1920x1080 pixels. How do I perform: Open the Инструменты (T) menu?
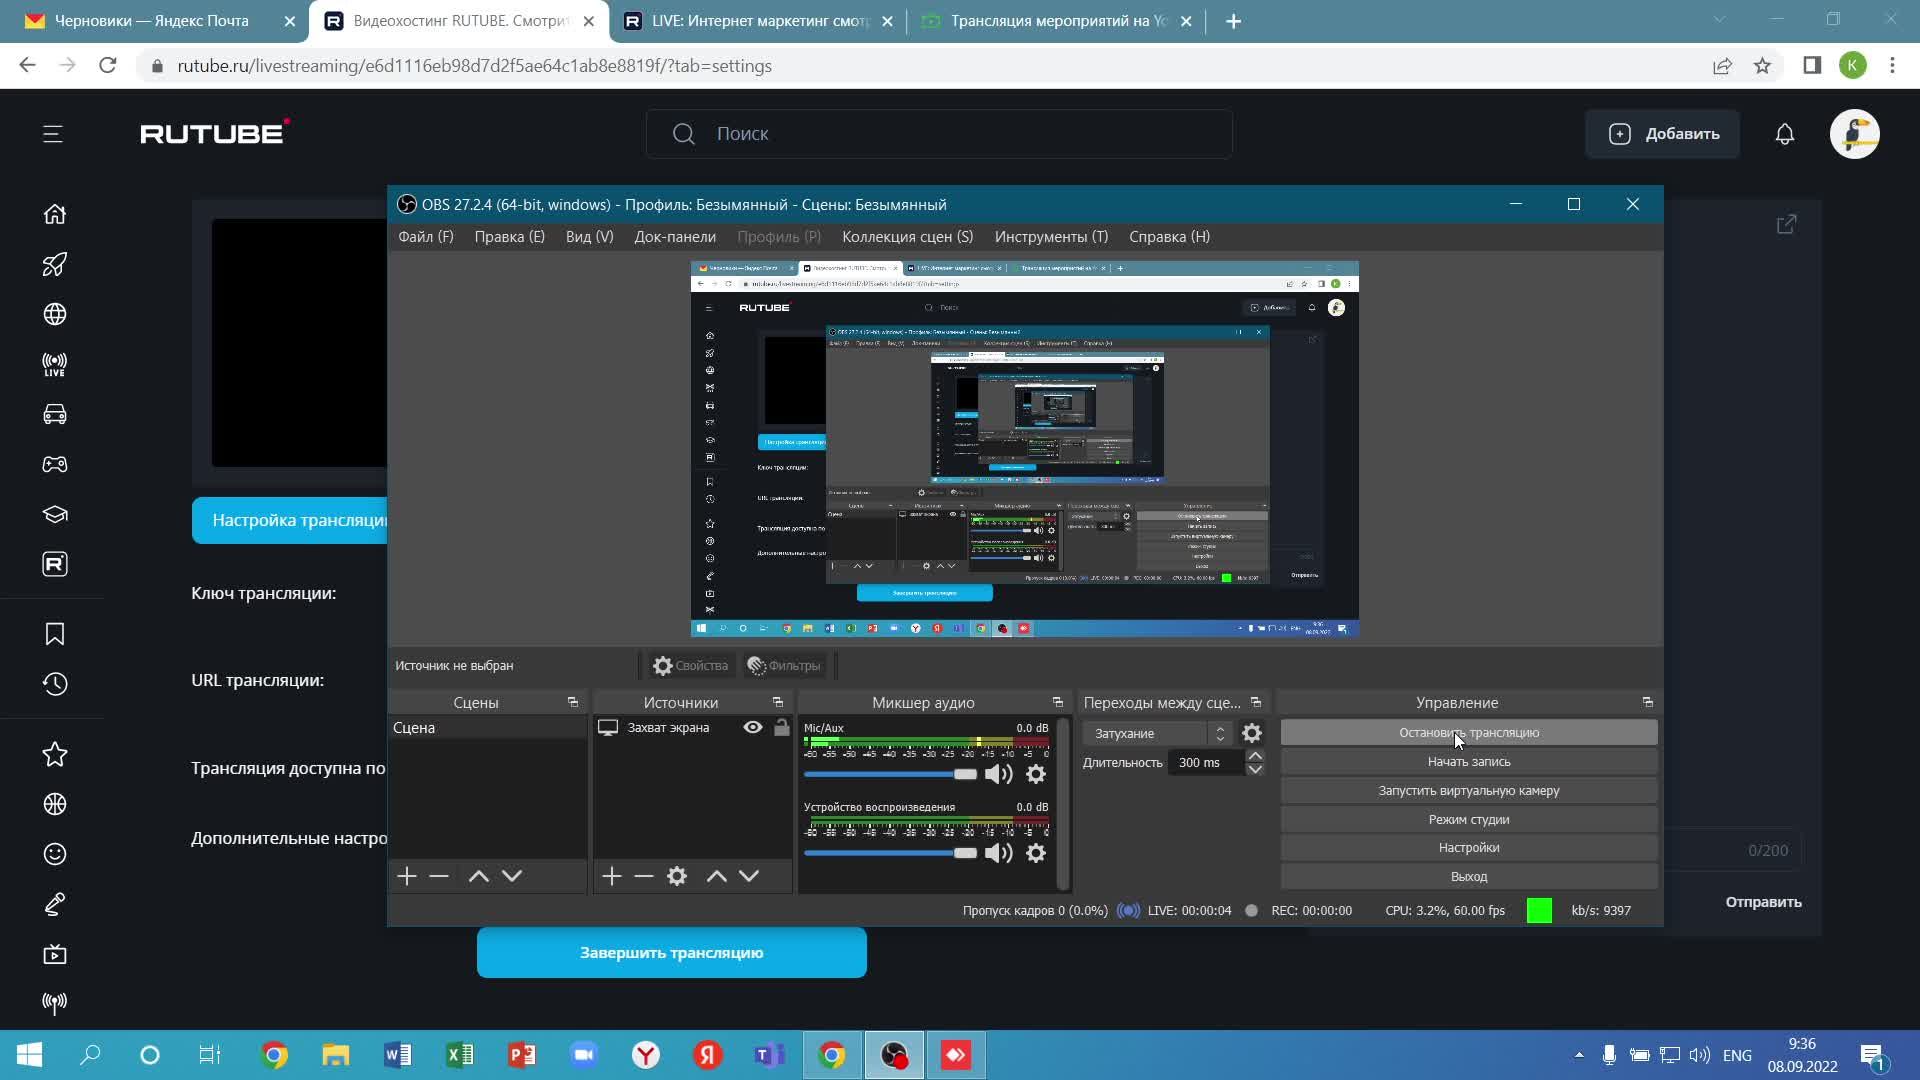(1051, 237)
